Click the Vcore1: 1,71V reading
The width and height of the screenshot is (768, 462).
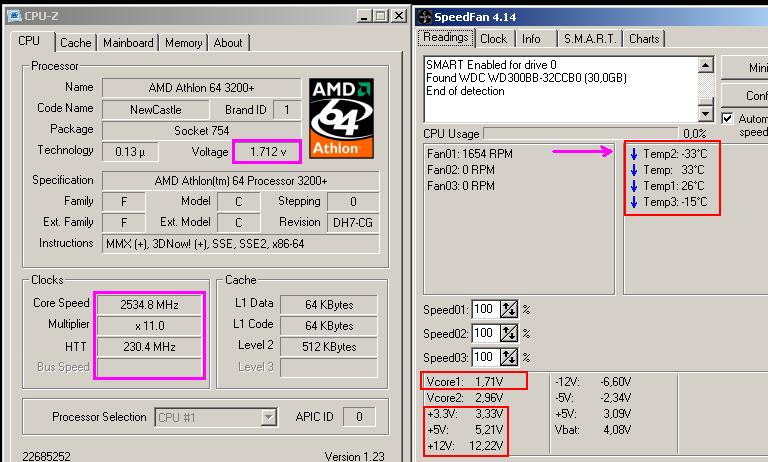click(465, 382)
